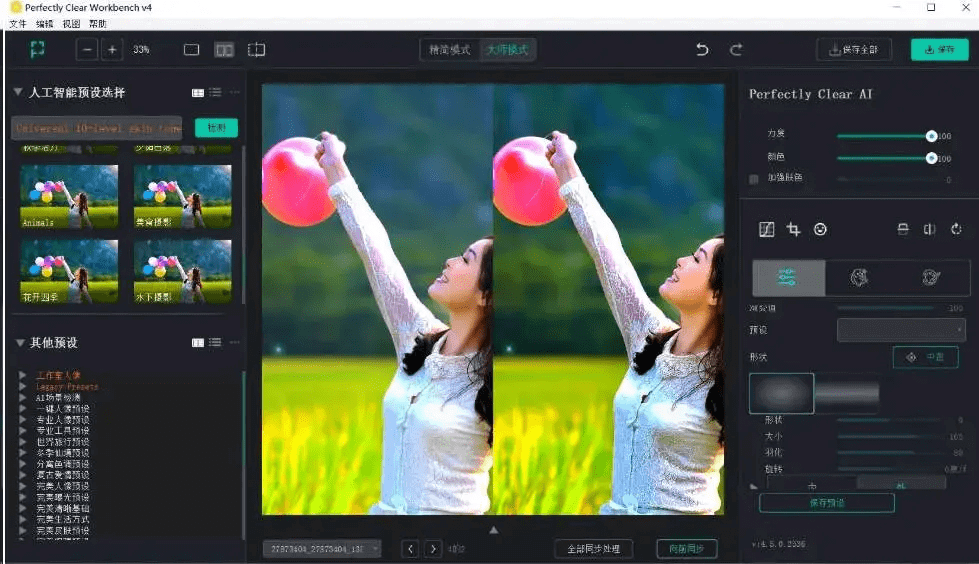
Task: Zoom in with the plus button
Action: [x=112, y=49]
